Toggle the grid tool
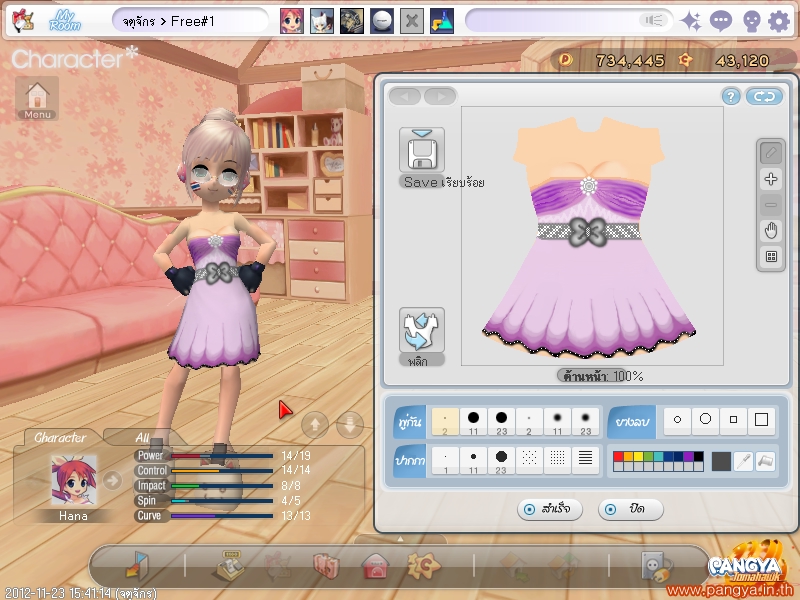 (x=771, y=257)
